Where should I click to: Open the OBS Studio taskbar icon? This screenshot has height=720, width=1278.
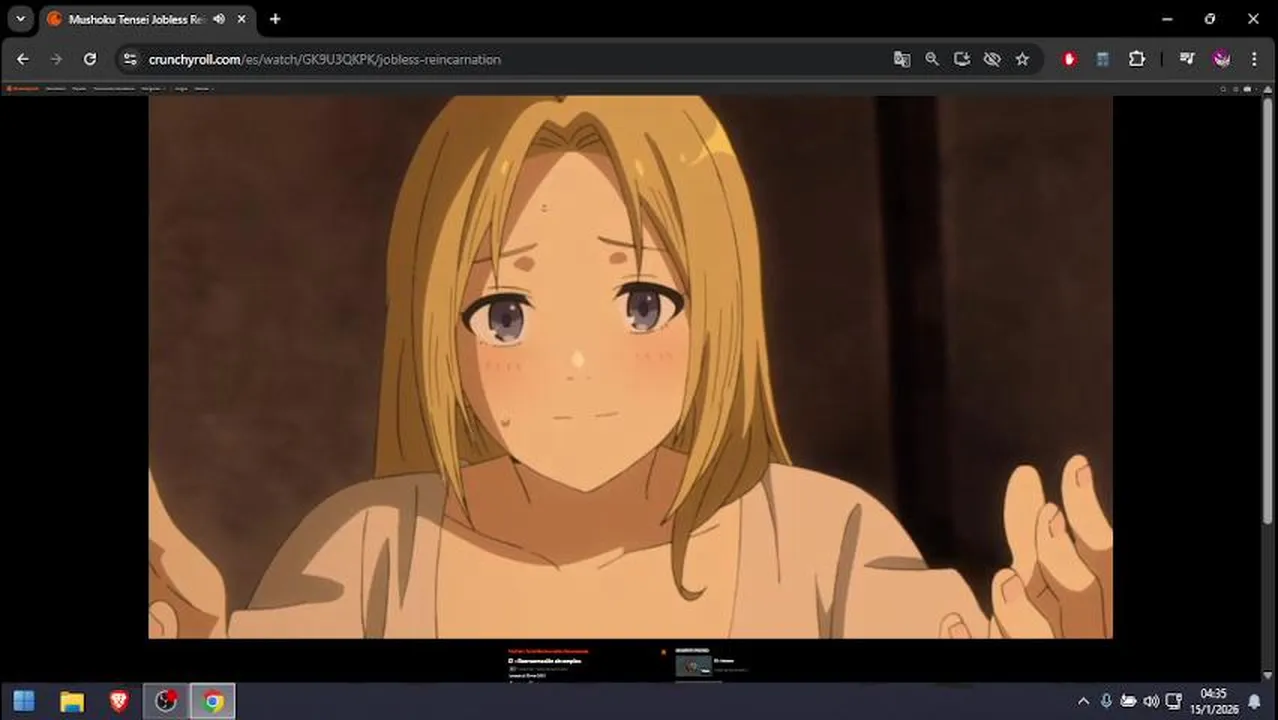[166, 701]
